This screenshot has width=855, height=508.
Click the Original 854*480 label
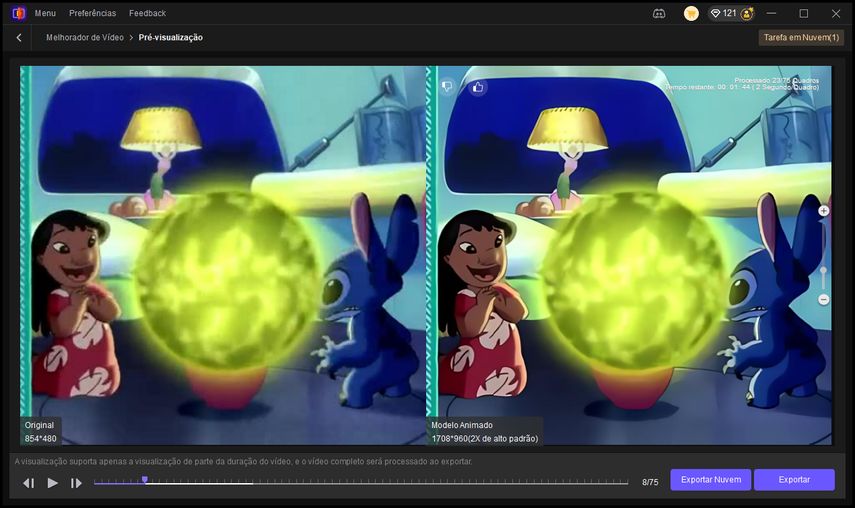tap(40, 431)
